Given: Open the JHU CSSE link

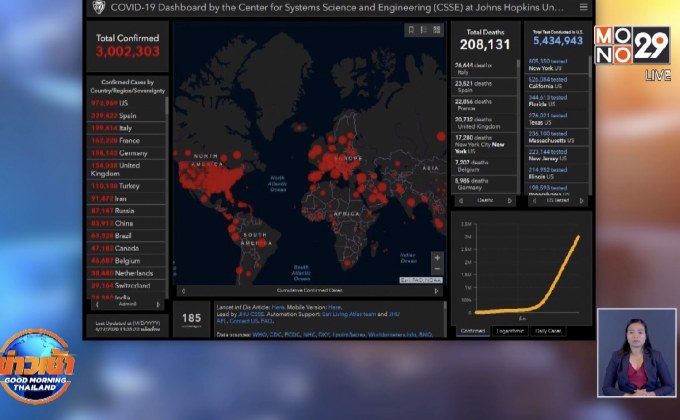Looking at the screenshot, I should [251, 314].
